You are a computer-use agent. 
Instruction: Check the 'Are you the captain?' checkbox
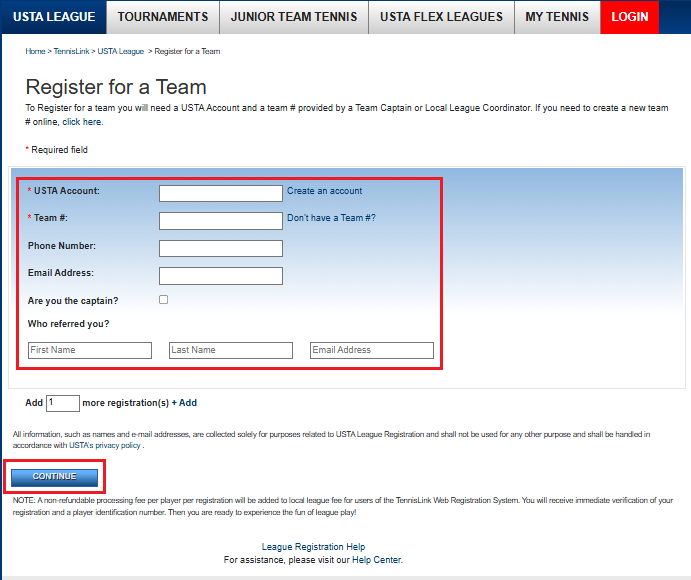(x=163, y=300)
